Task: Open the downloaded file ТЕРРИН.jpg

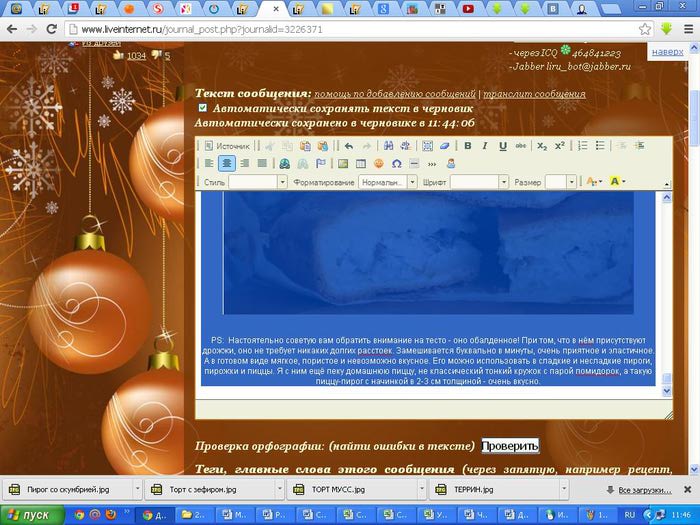Action: point(494,490)
